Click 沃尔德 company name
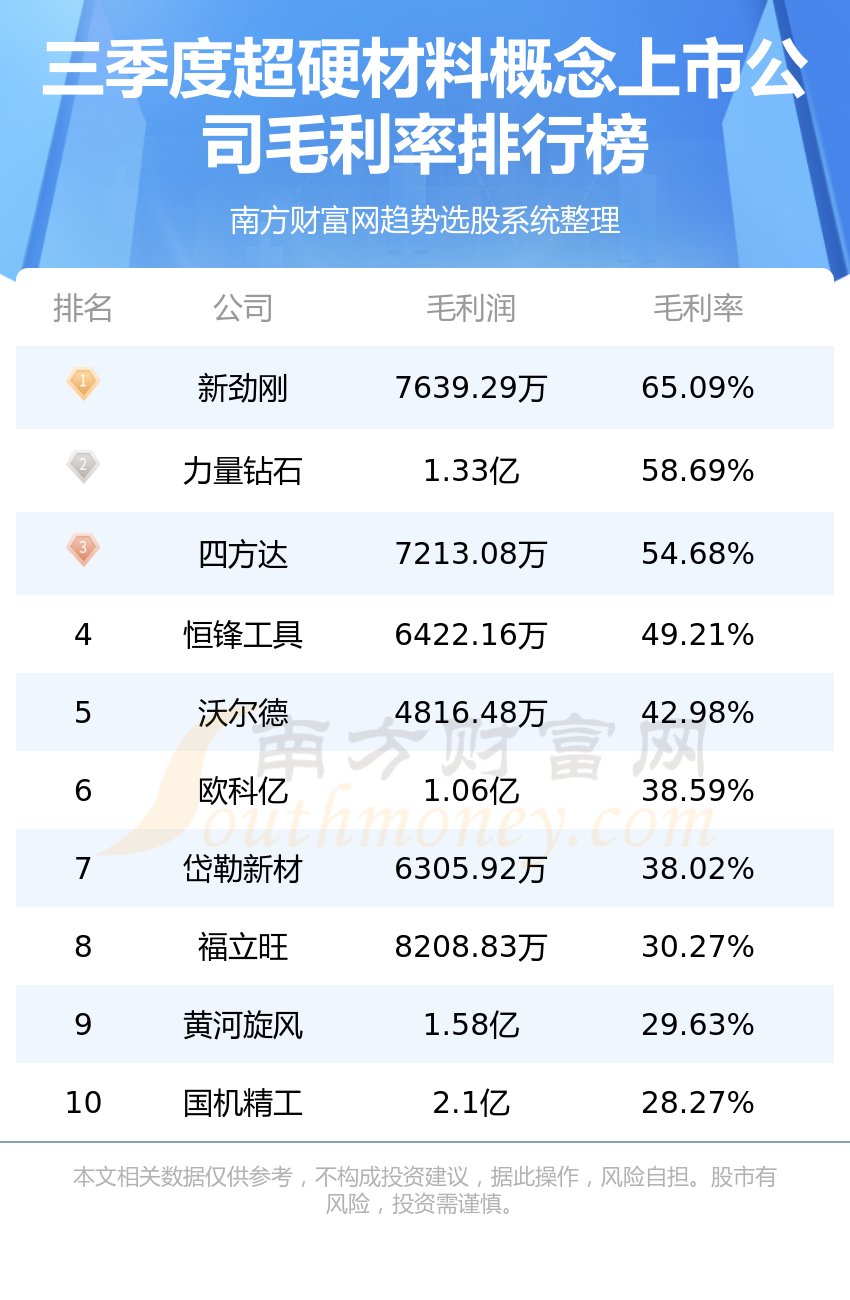This screenshot has width=850, height=1300. click(x=243, y=713)
